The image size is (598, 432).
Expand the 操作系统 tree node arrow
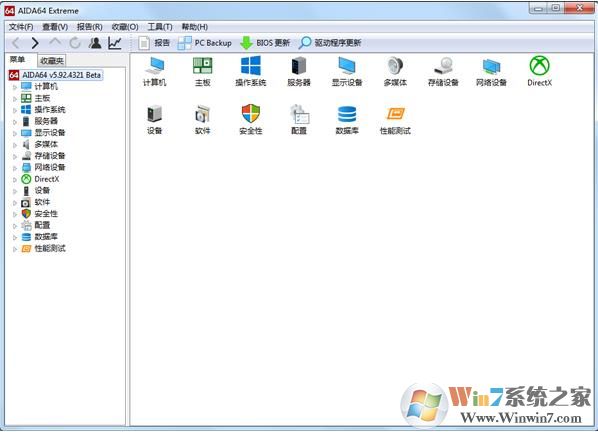(x=15, y=110)
